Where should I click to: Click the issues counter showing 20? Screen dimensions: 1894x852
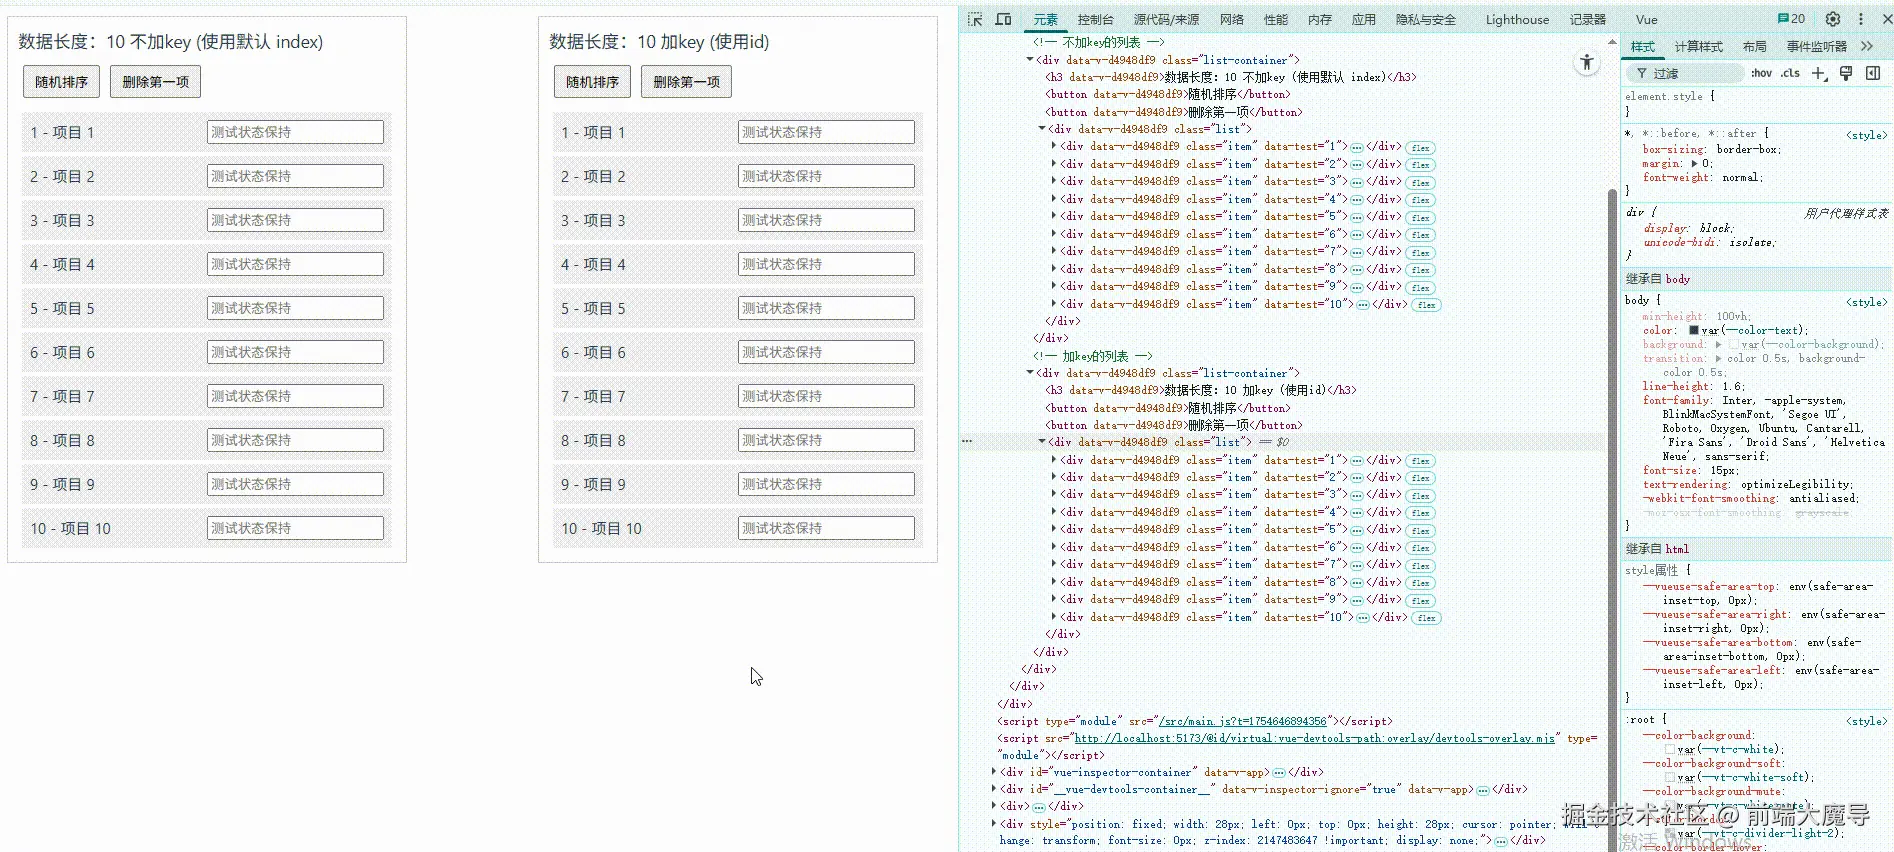pyautogui.click(x=1791, y=19)
